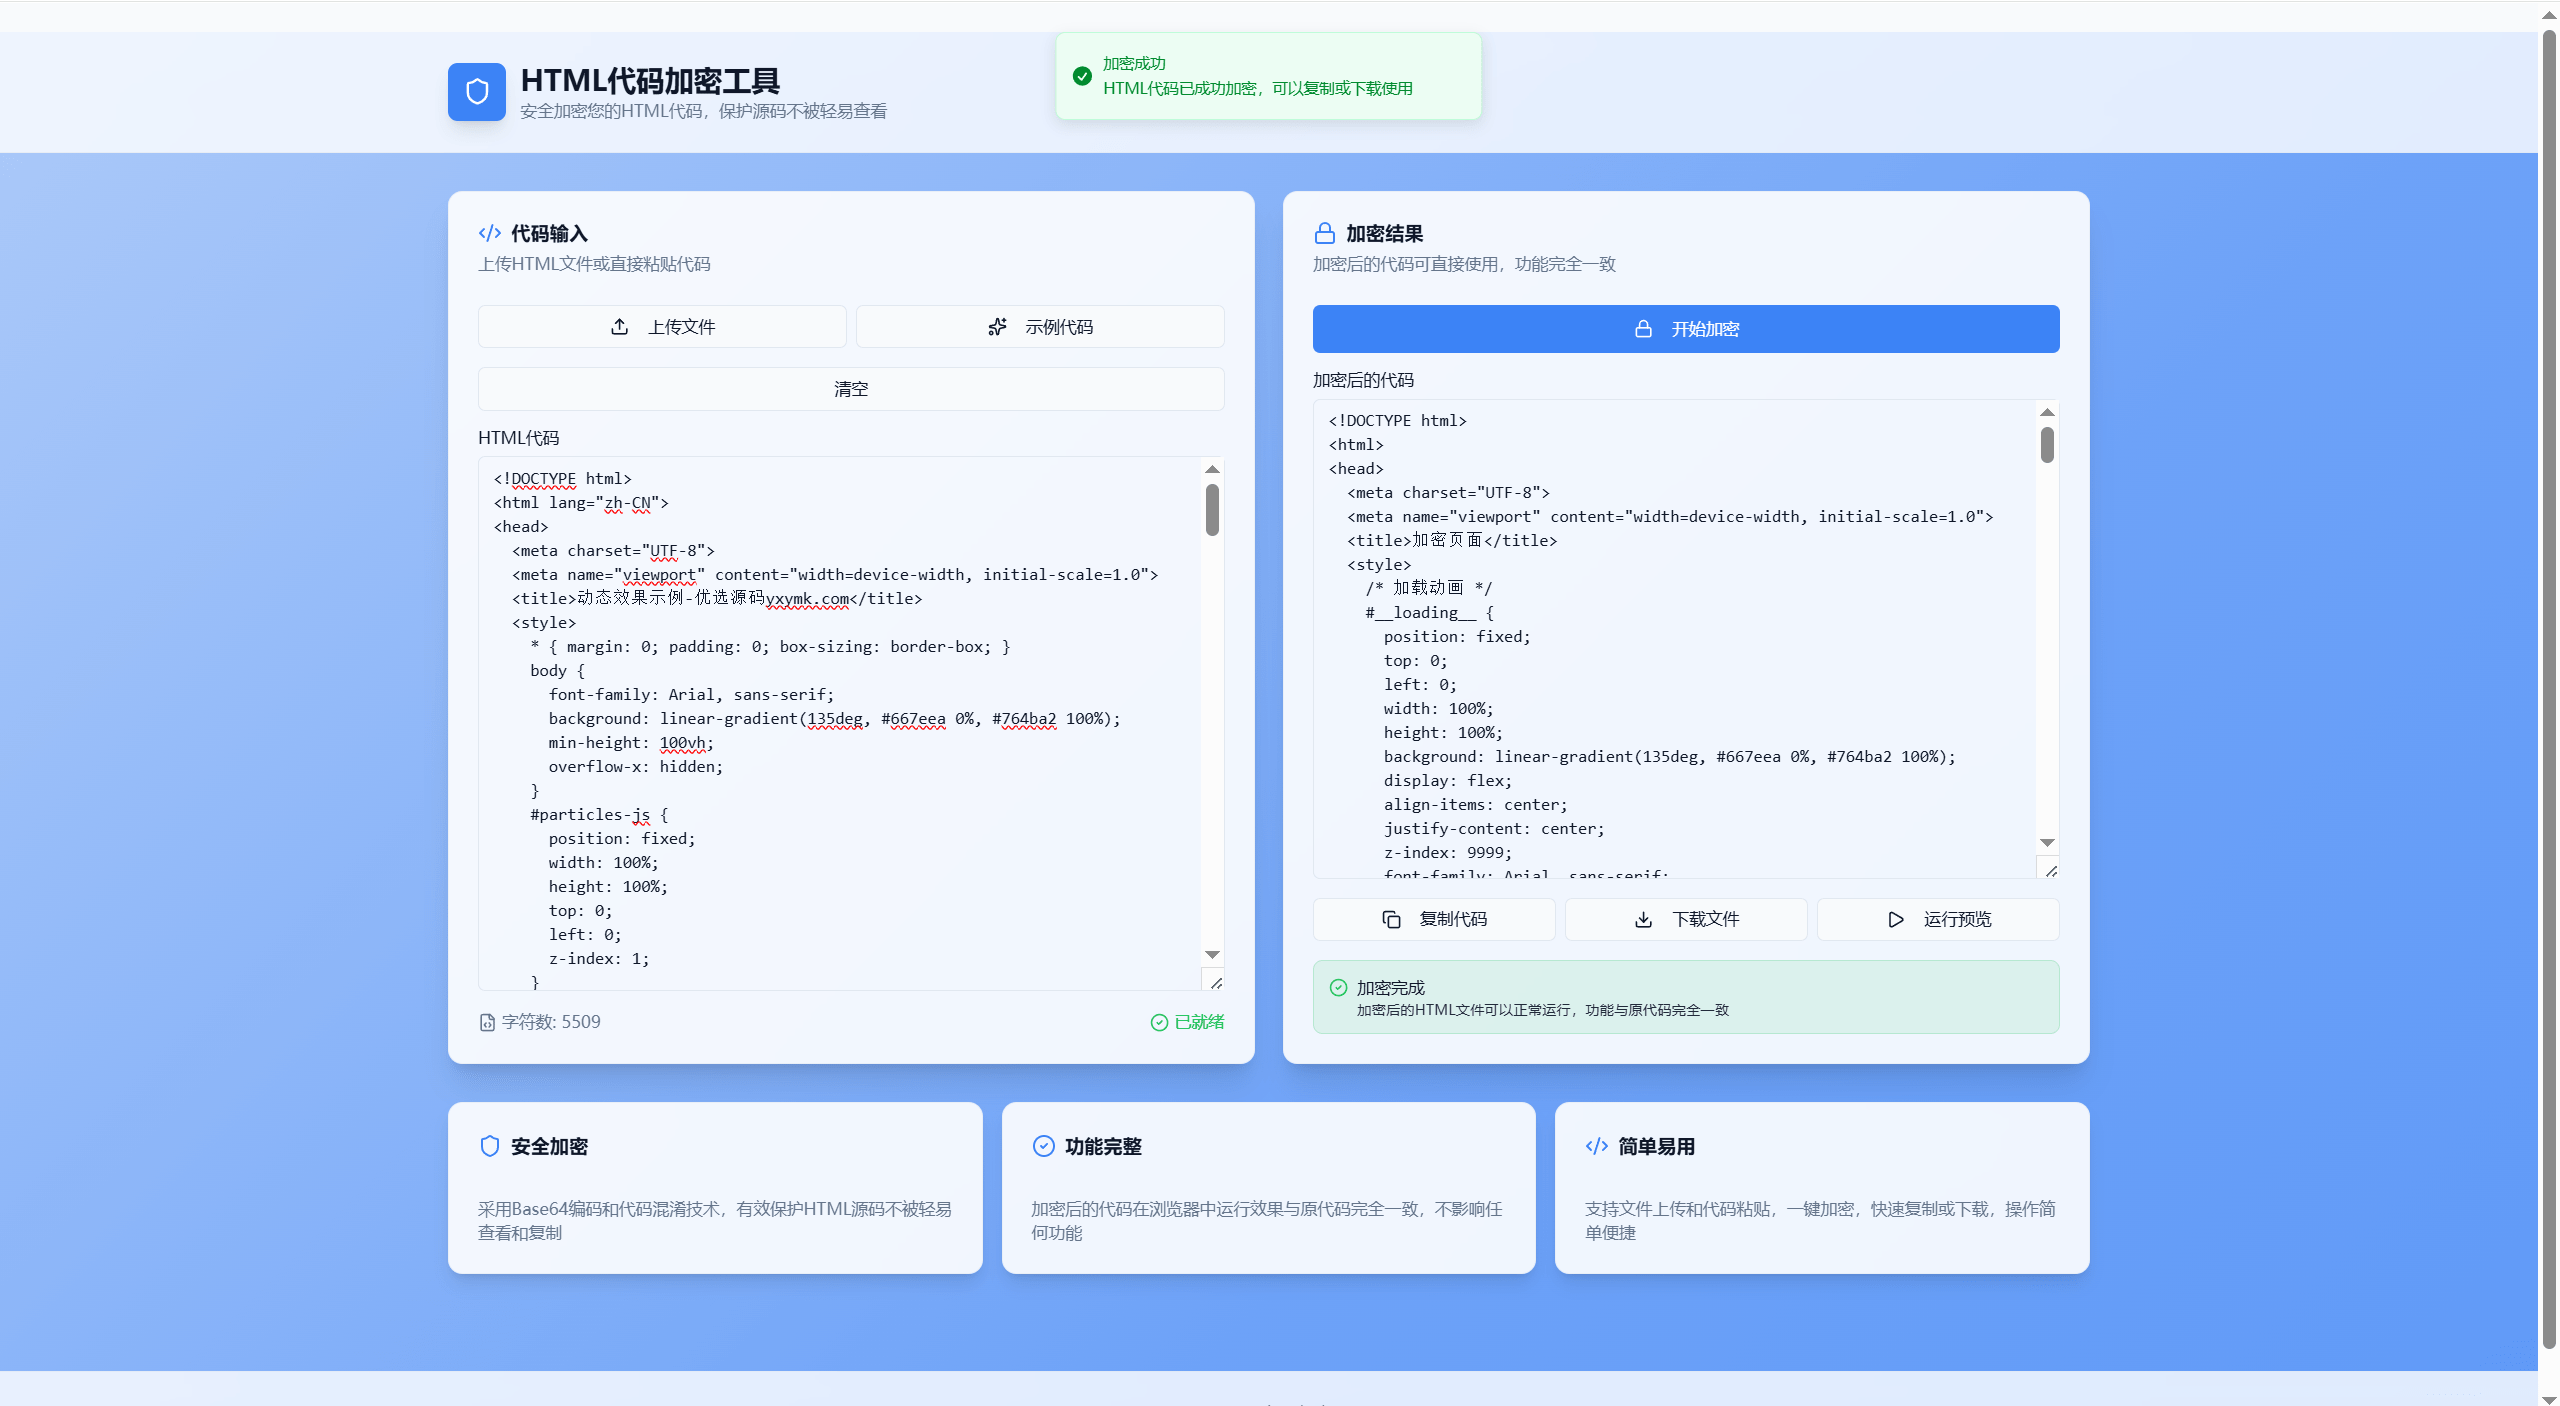Click the lock icon beside 加密结果

point(1325,233)
